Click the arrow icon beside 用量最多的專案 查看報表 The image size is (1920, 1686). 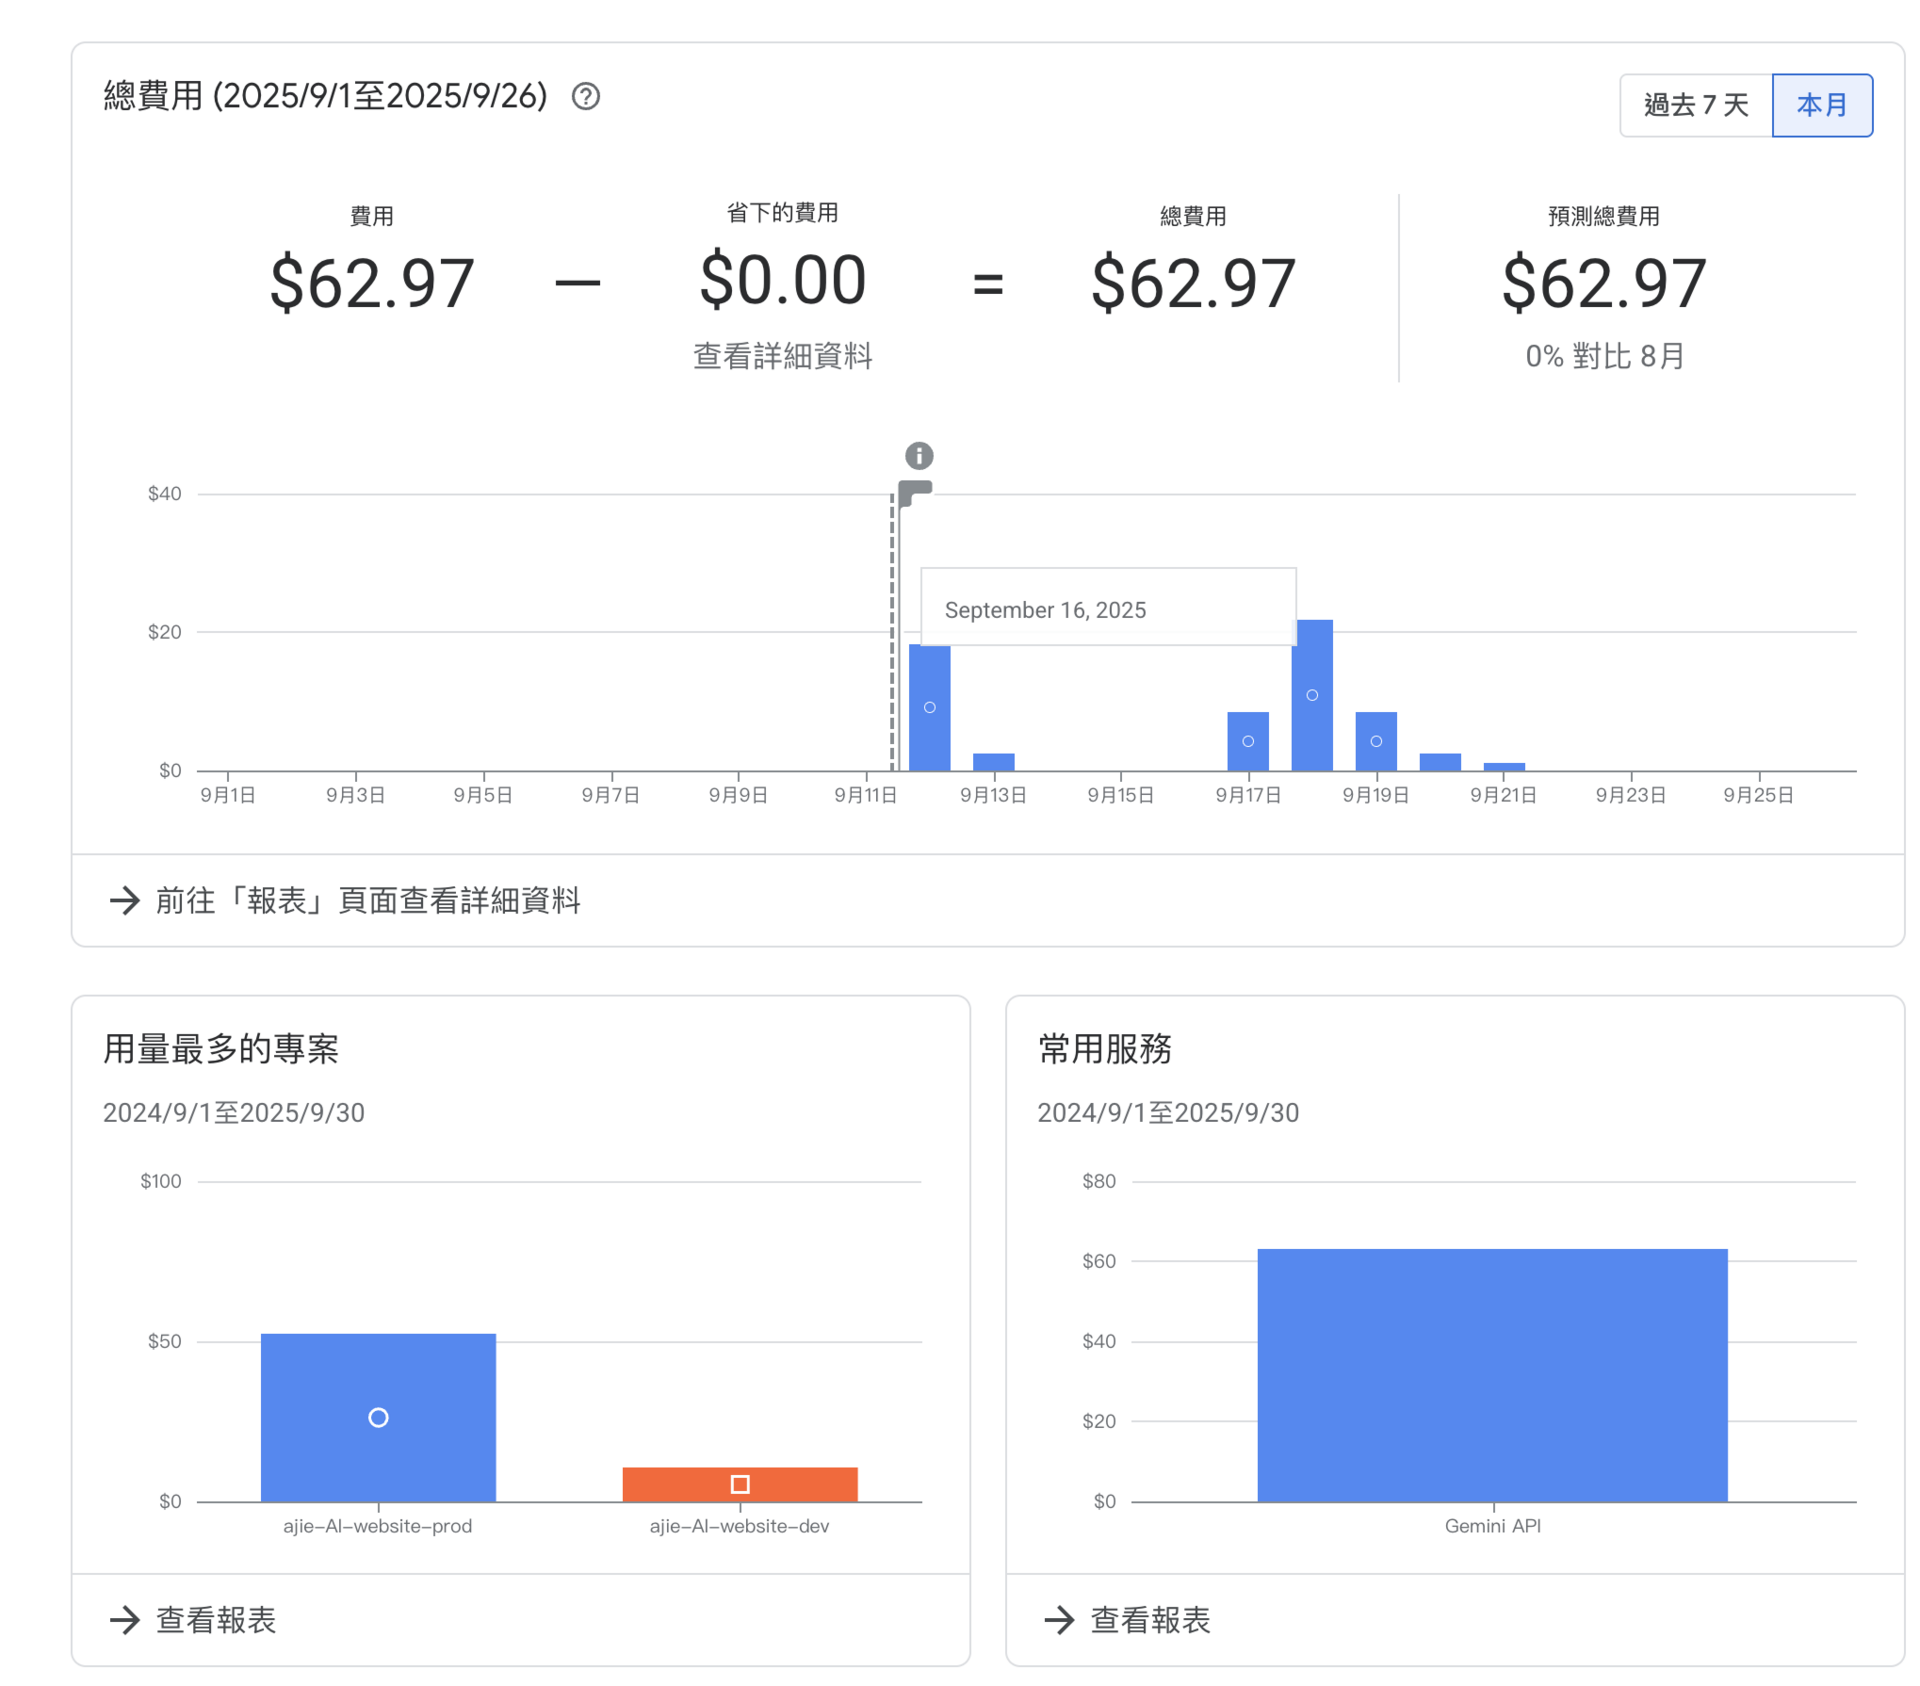click(127, 1620)
